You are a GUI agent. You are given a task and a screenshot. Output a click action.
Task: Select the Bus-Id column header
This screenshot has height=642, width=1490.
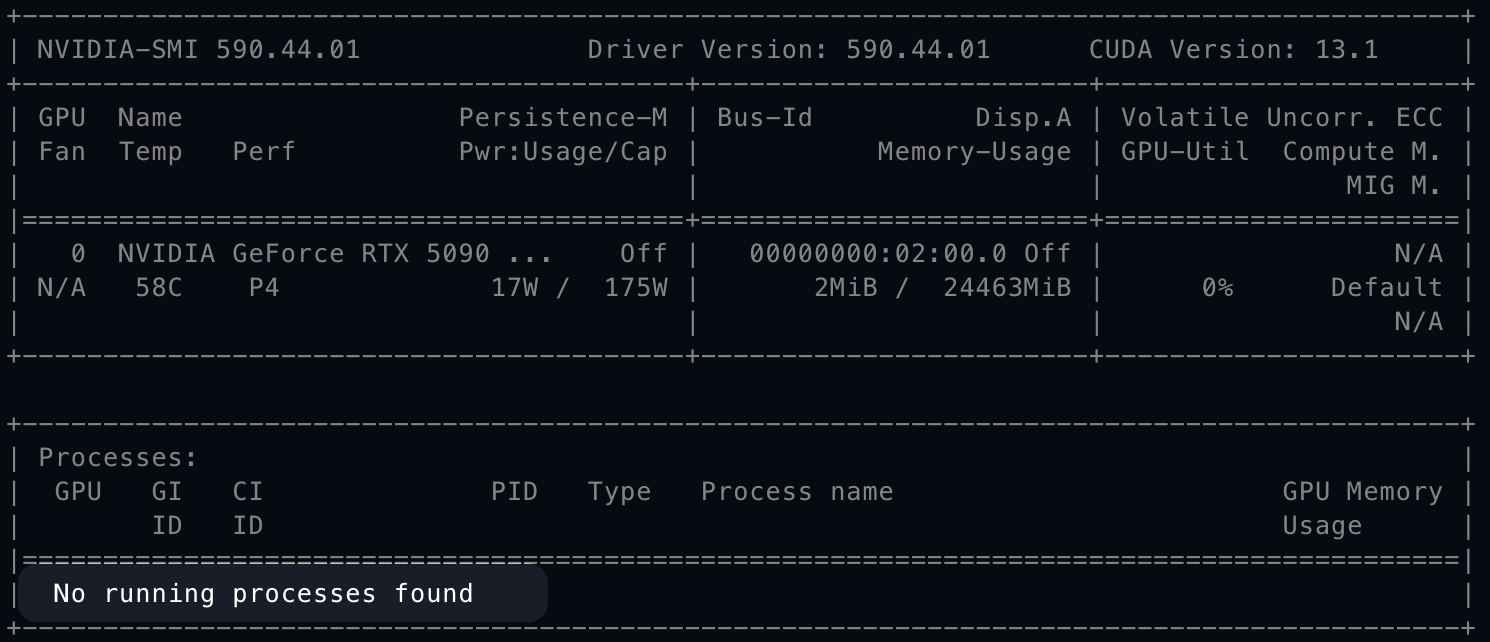point(765,117)
